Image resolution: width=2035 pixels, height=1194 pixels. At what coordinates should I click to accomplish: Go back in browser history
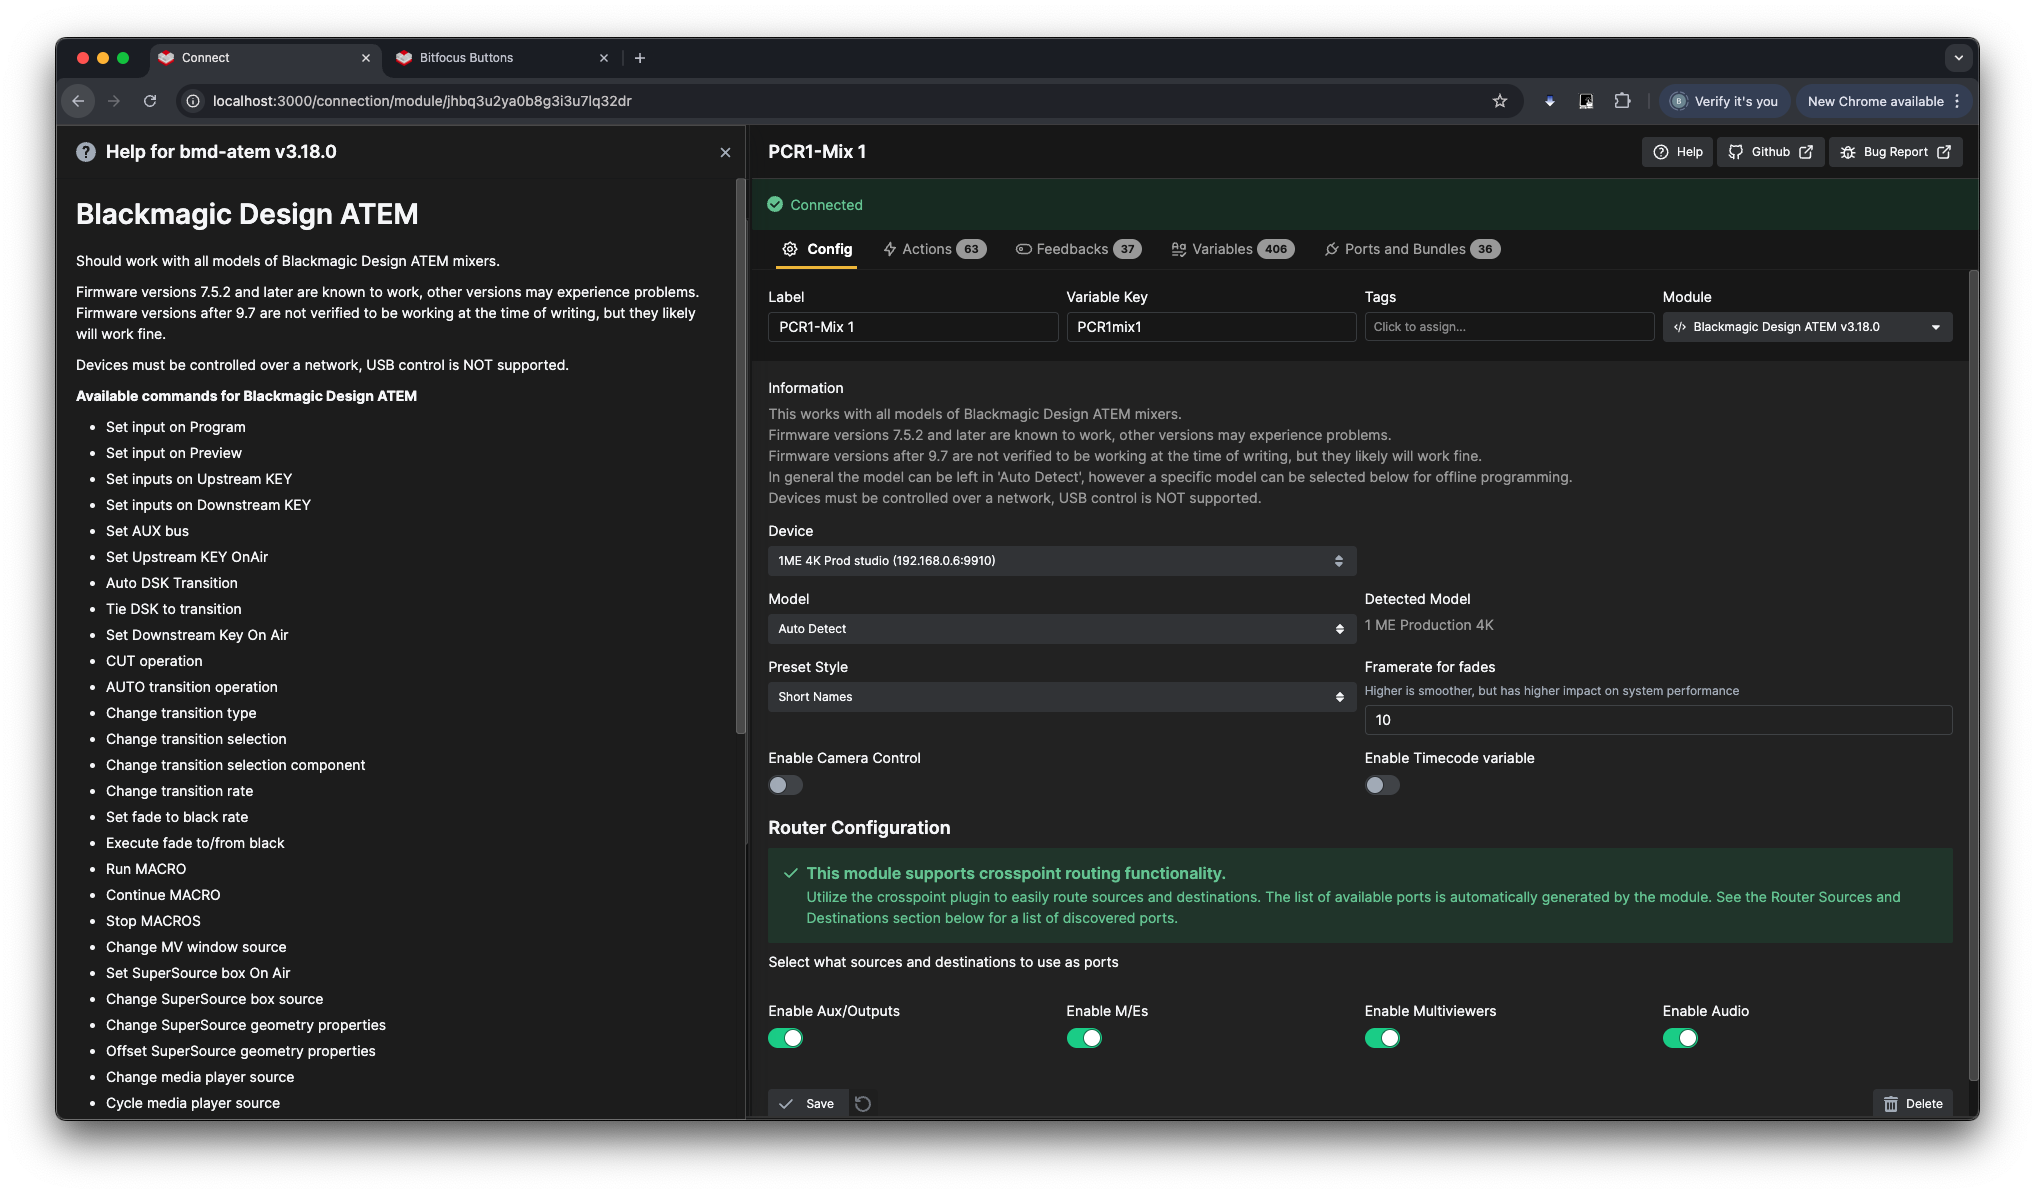(x=78, y=101)
